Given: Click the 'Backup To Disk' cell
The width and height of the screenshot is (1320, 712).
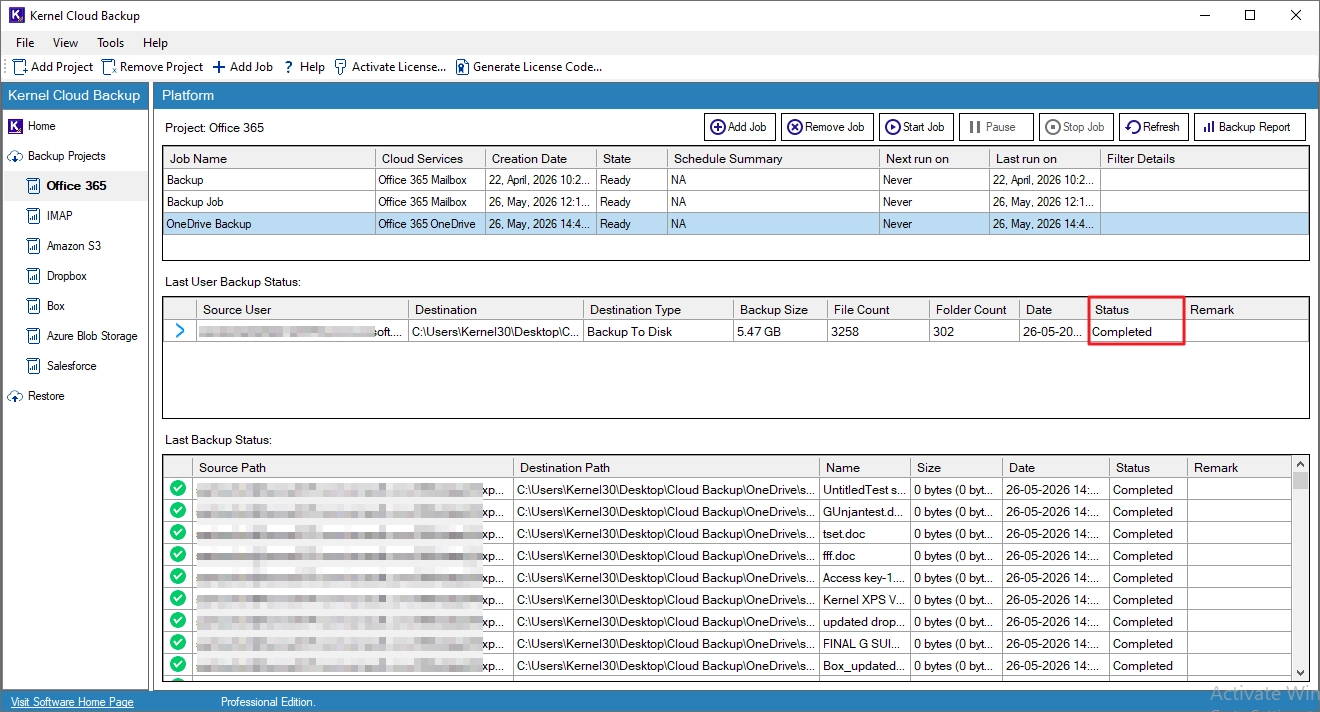Looking at the screenshot, I should 658,332.
